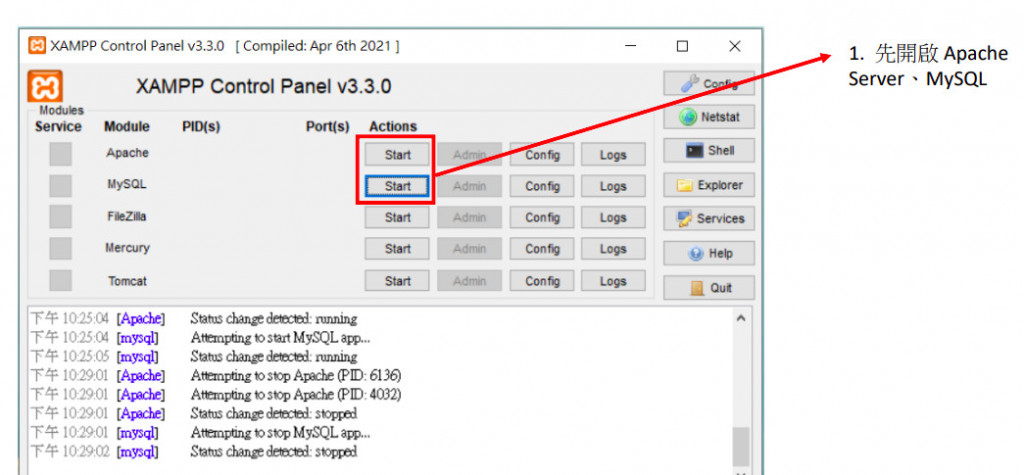Open Config for the Tomcat module
Screen dimensions: 1024x475
[x=542, y=281]
